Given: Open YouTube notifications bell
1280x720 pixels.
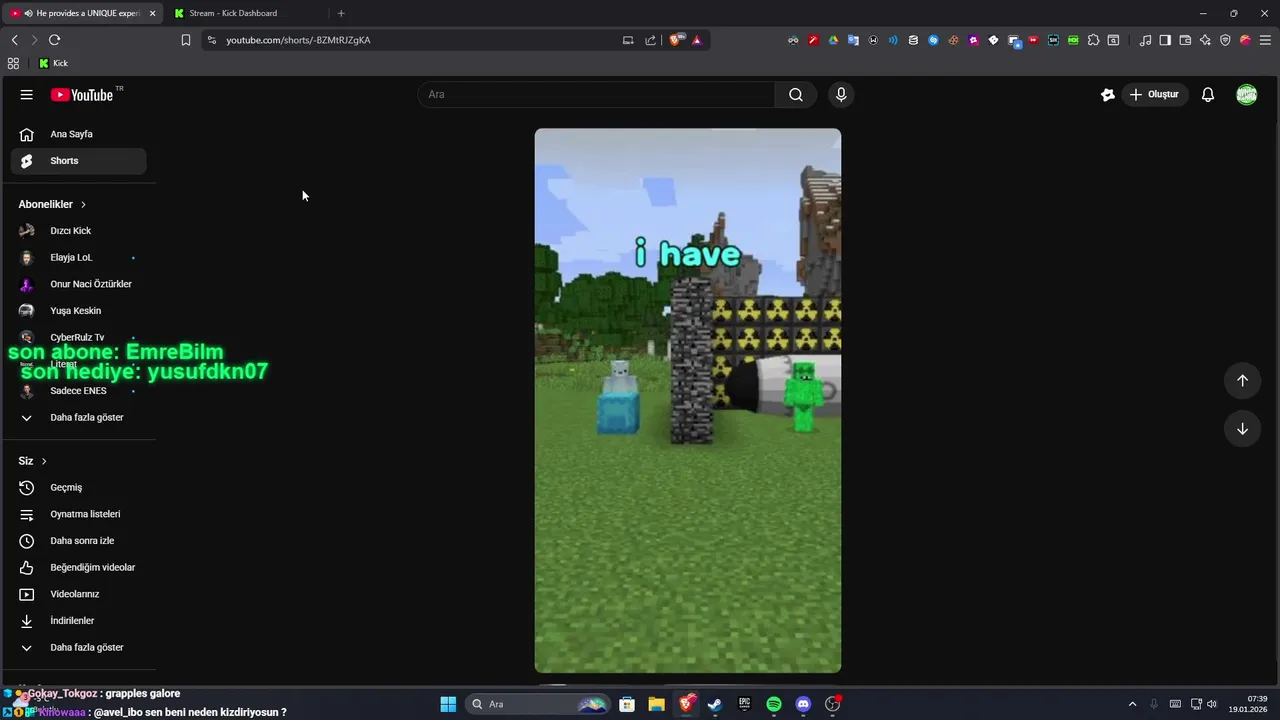Looking at the screenshot, I should [1208, 94].
